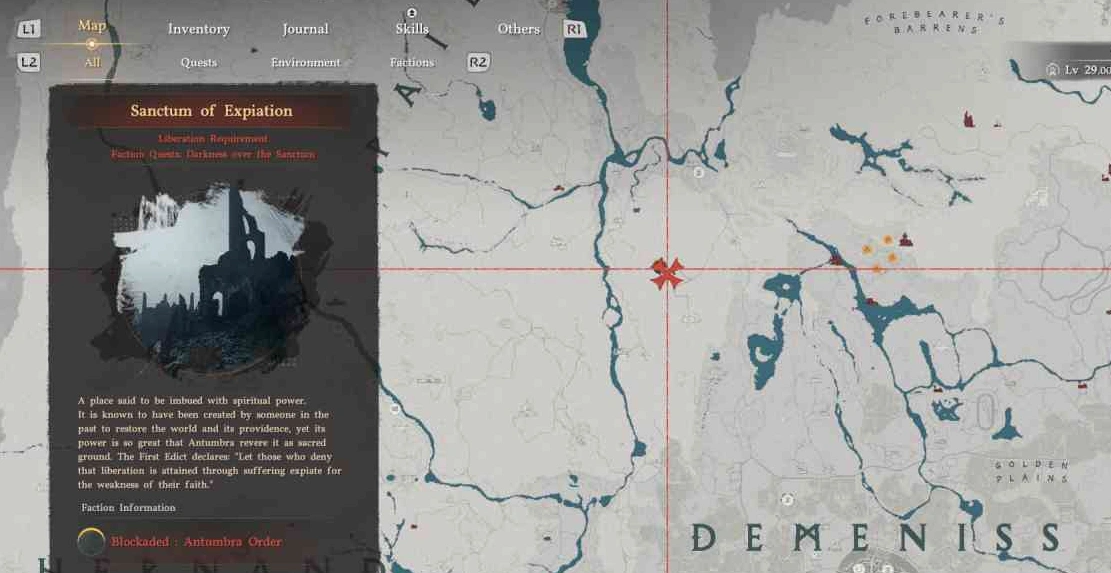Open Darkness over the Sanctum quest link
Image resolution: width=1111 pixels, height=573 pixels.
[212, 155]
